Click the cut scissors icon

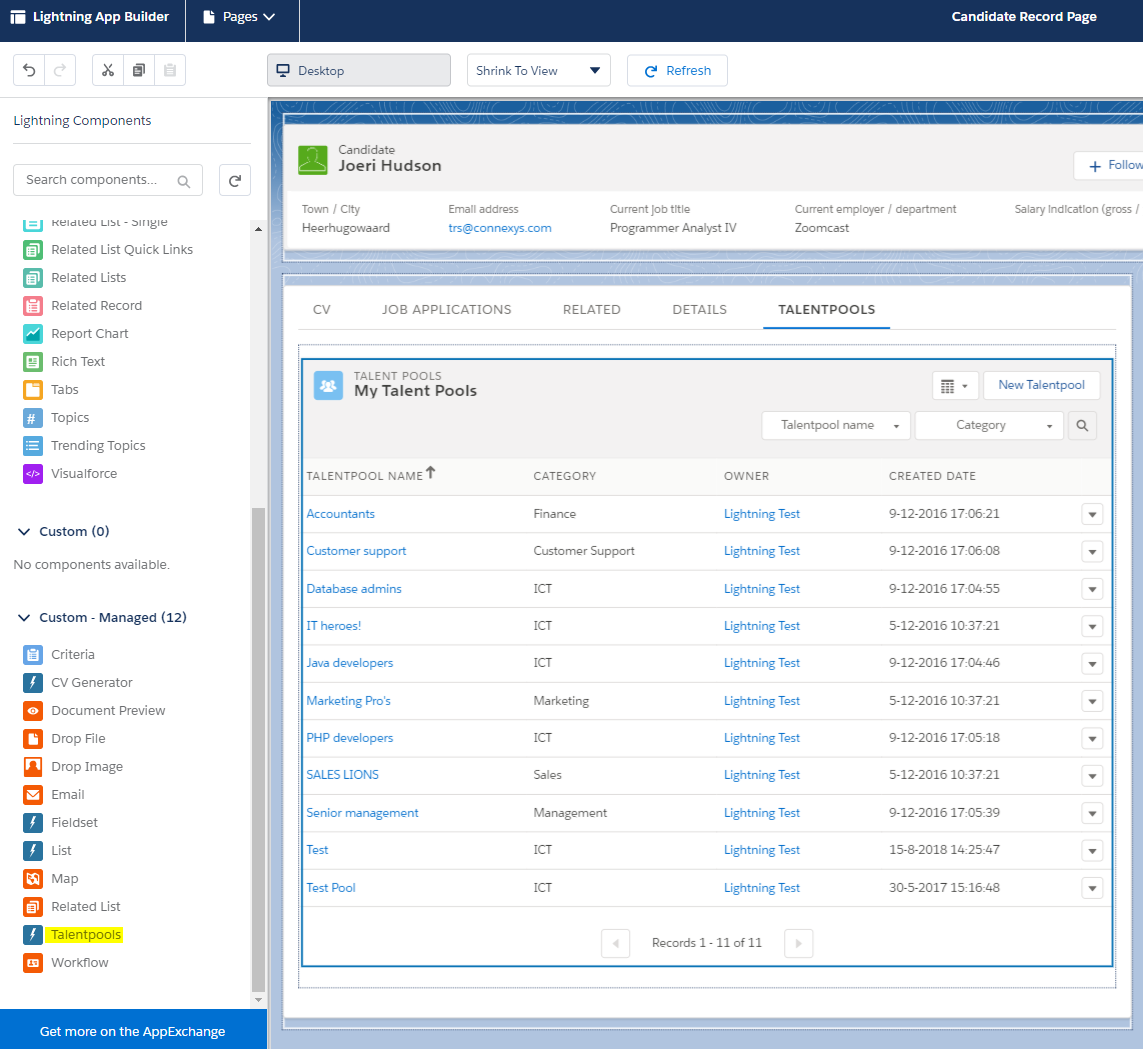[x=108, y=70]
